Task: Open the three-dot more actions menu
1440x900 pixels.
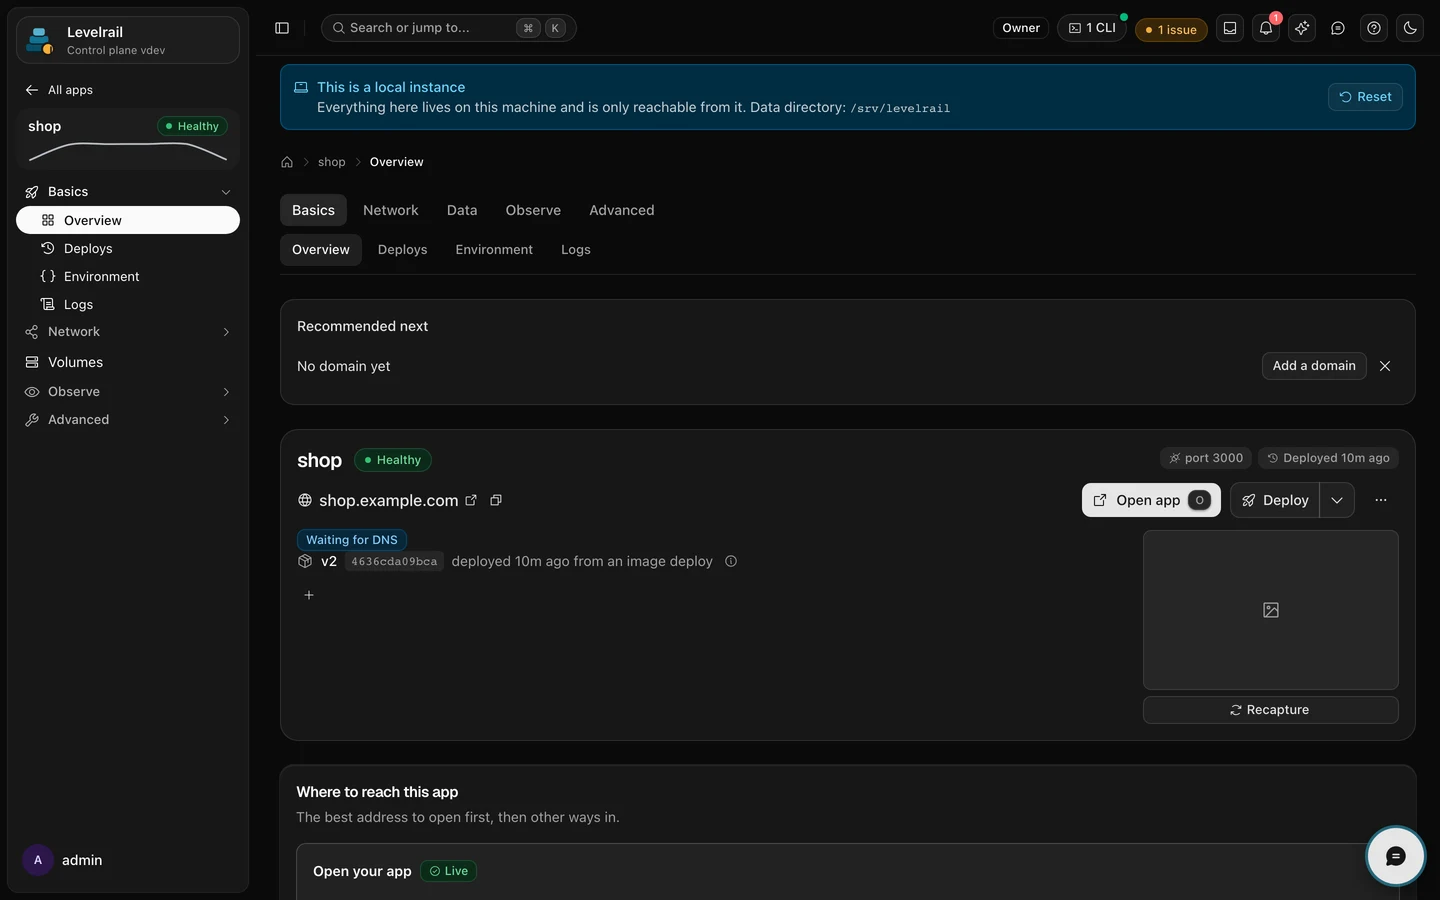Action: click(1381, 500)
